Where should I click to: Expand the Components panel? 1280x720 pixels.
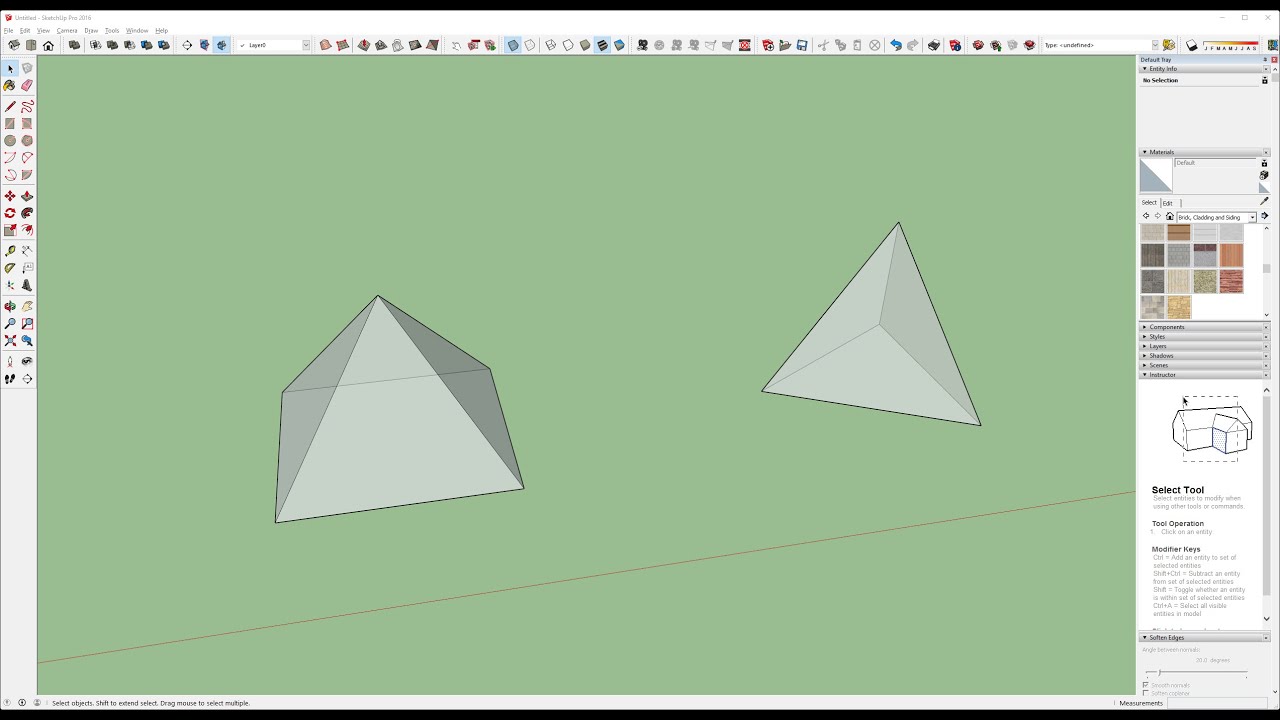1204,327
